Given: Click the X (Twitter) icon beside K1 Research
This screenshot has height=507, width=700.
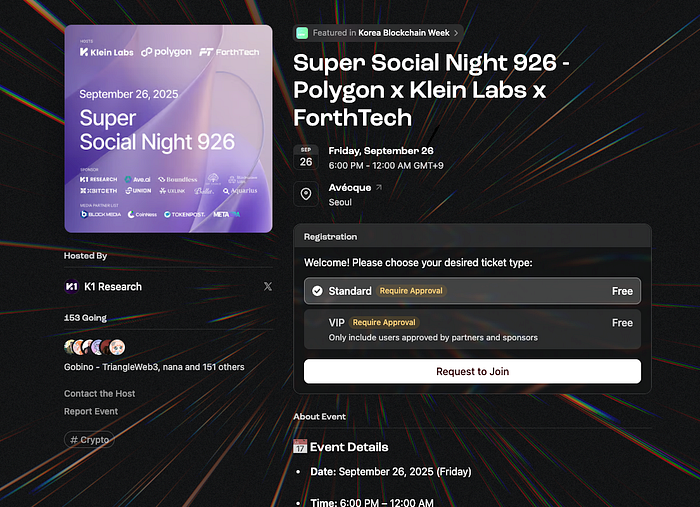Looking at the screenshot, I should pos(267,287).
